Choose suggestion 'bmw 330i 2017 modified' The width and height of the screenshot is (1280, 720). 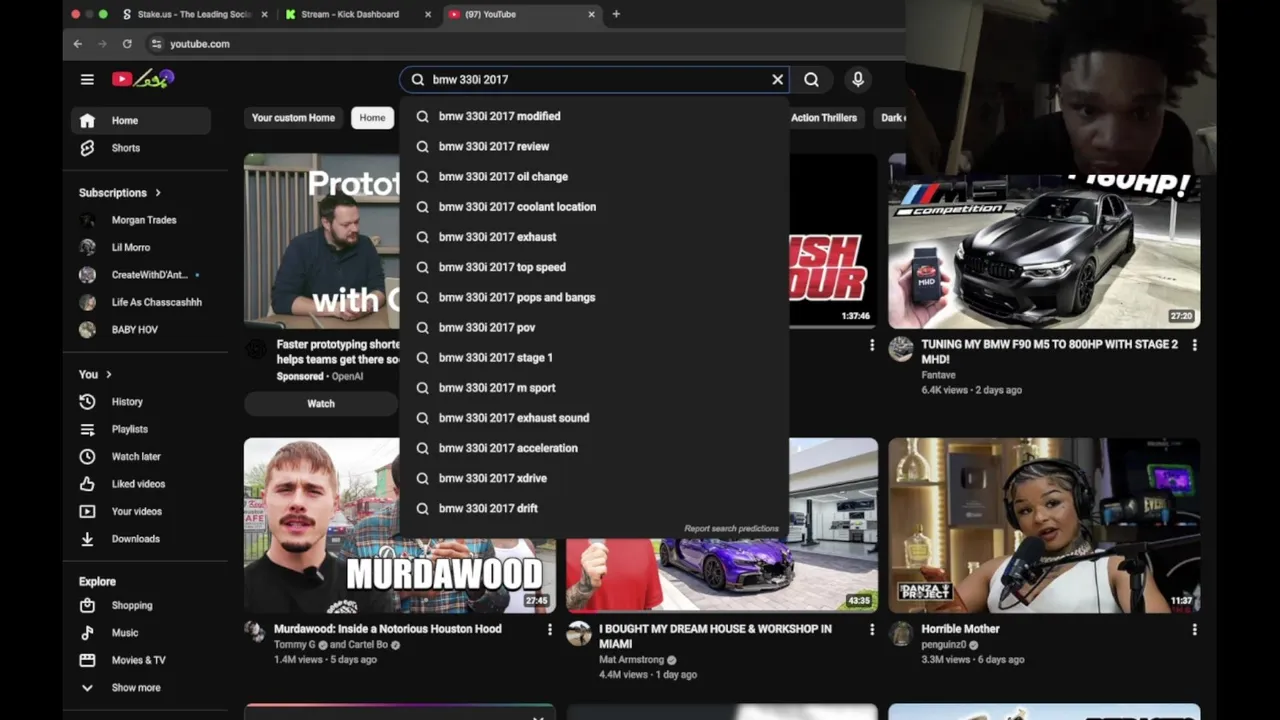point(594,116)
